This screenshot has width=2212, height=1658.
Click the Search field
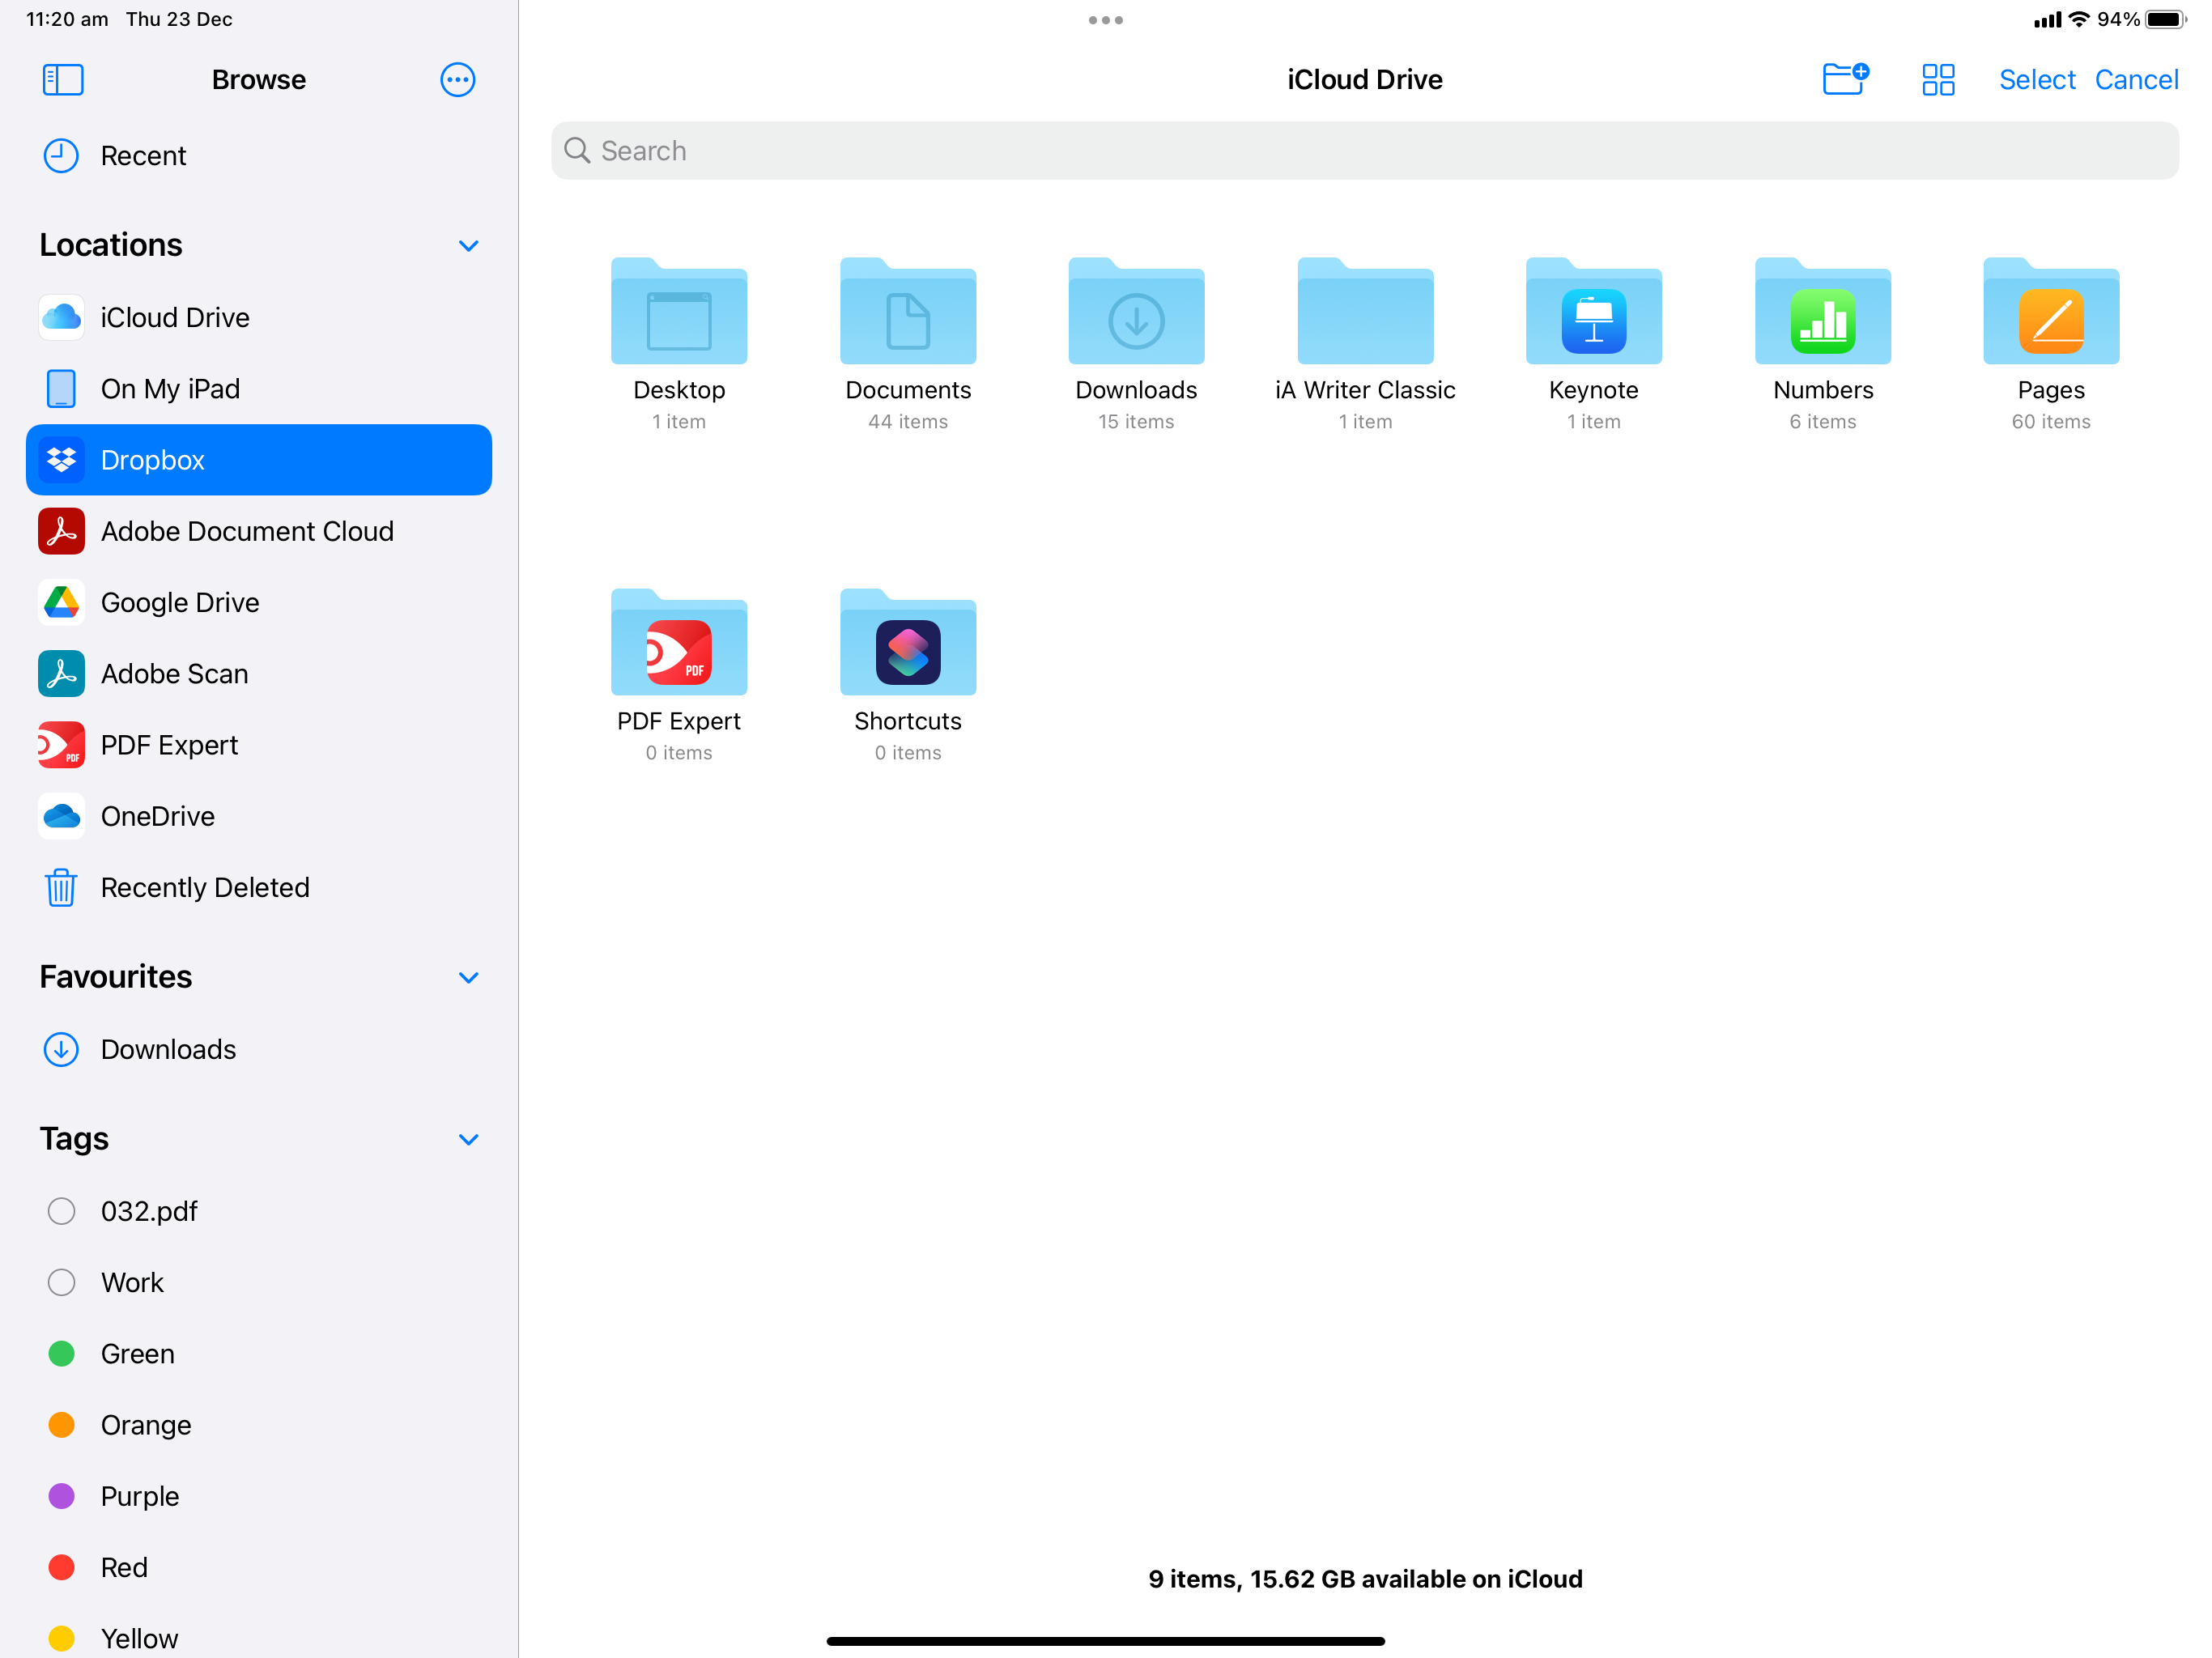pos(1364,151)
